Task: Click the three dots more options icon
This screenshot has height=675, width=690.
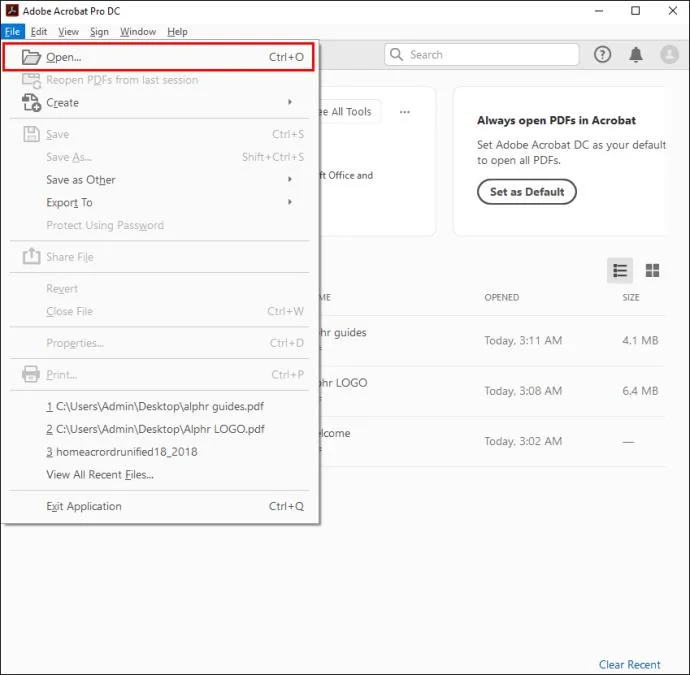Action: [404, 112]
